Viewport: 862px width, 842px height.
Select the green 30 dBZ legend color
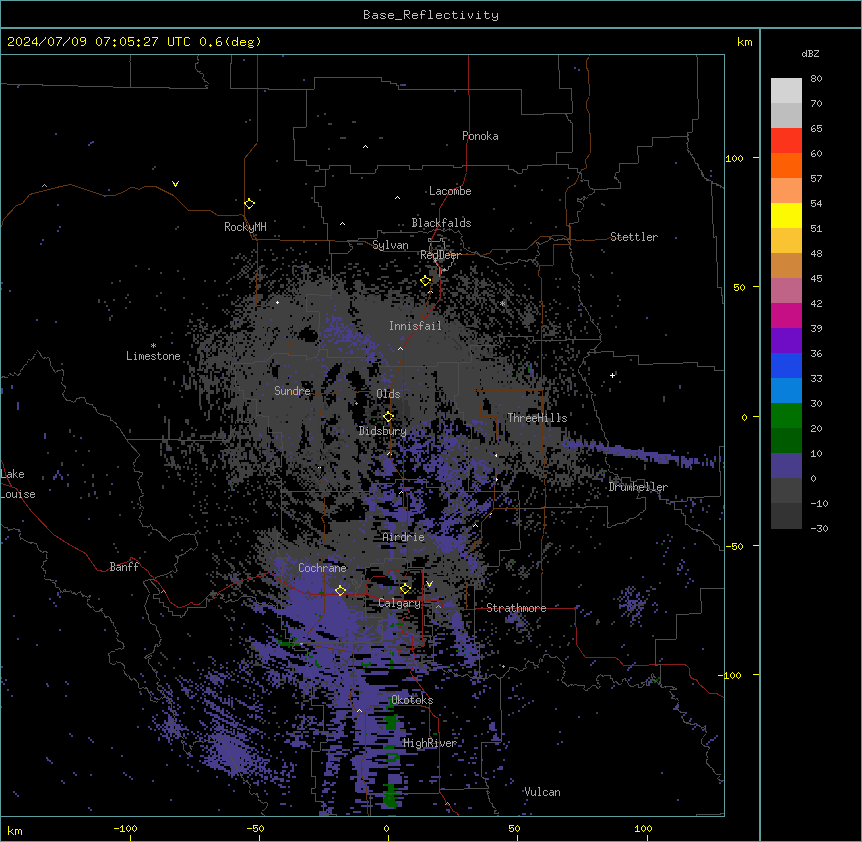tap(786, 416)
